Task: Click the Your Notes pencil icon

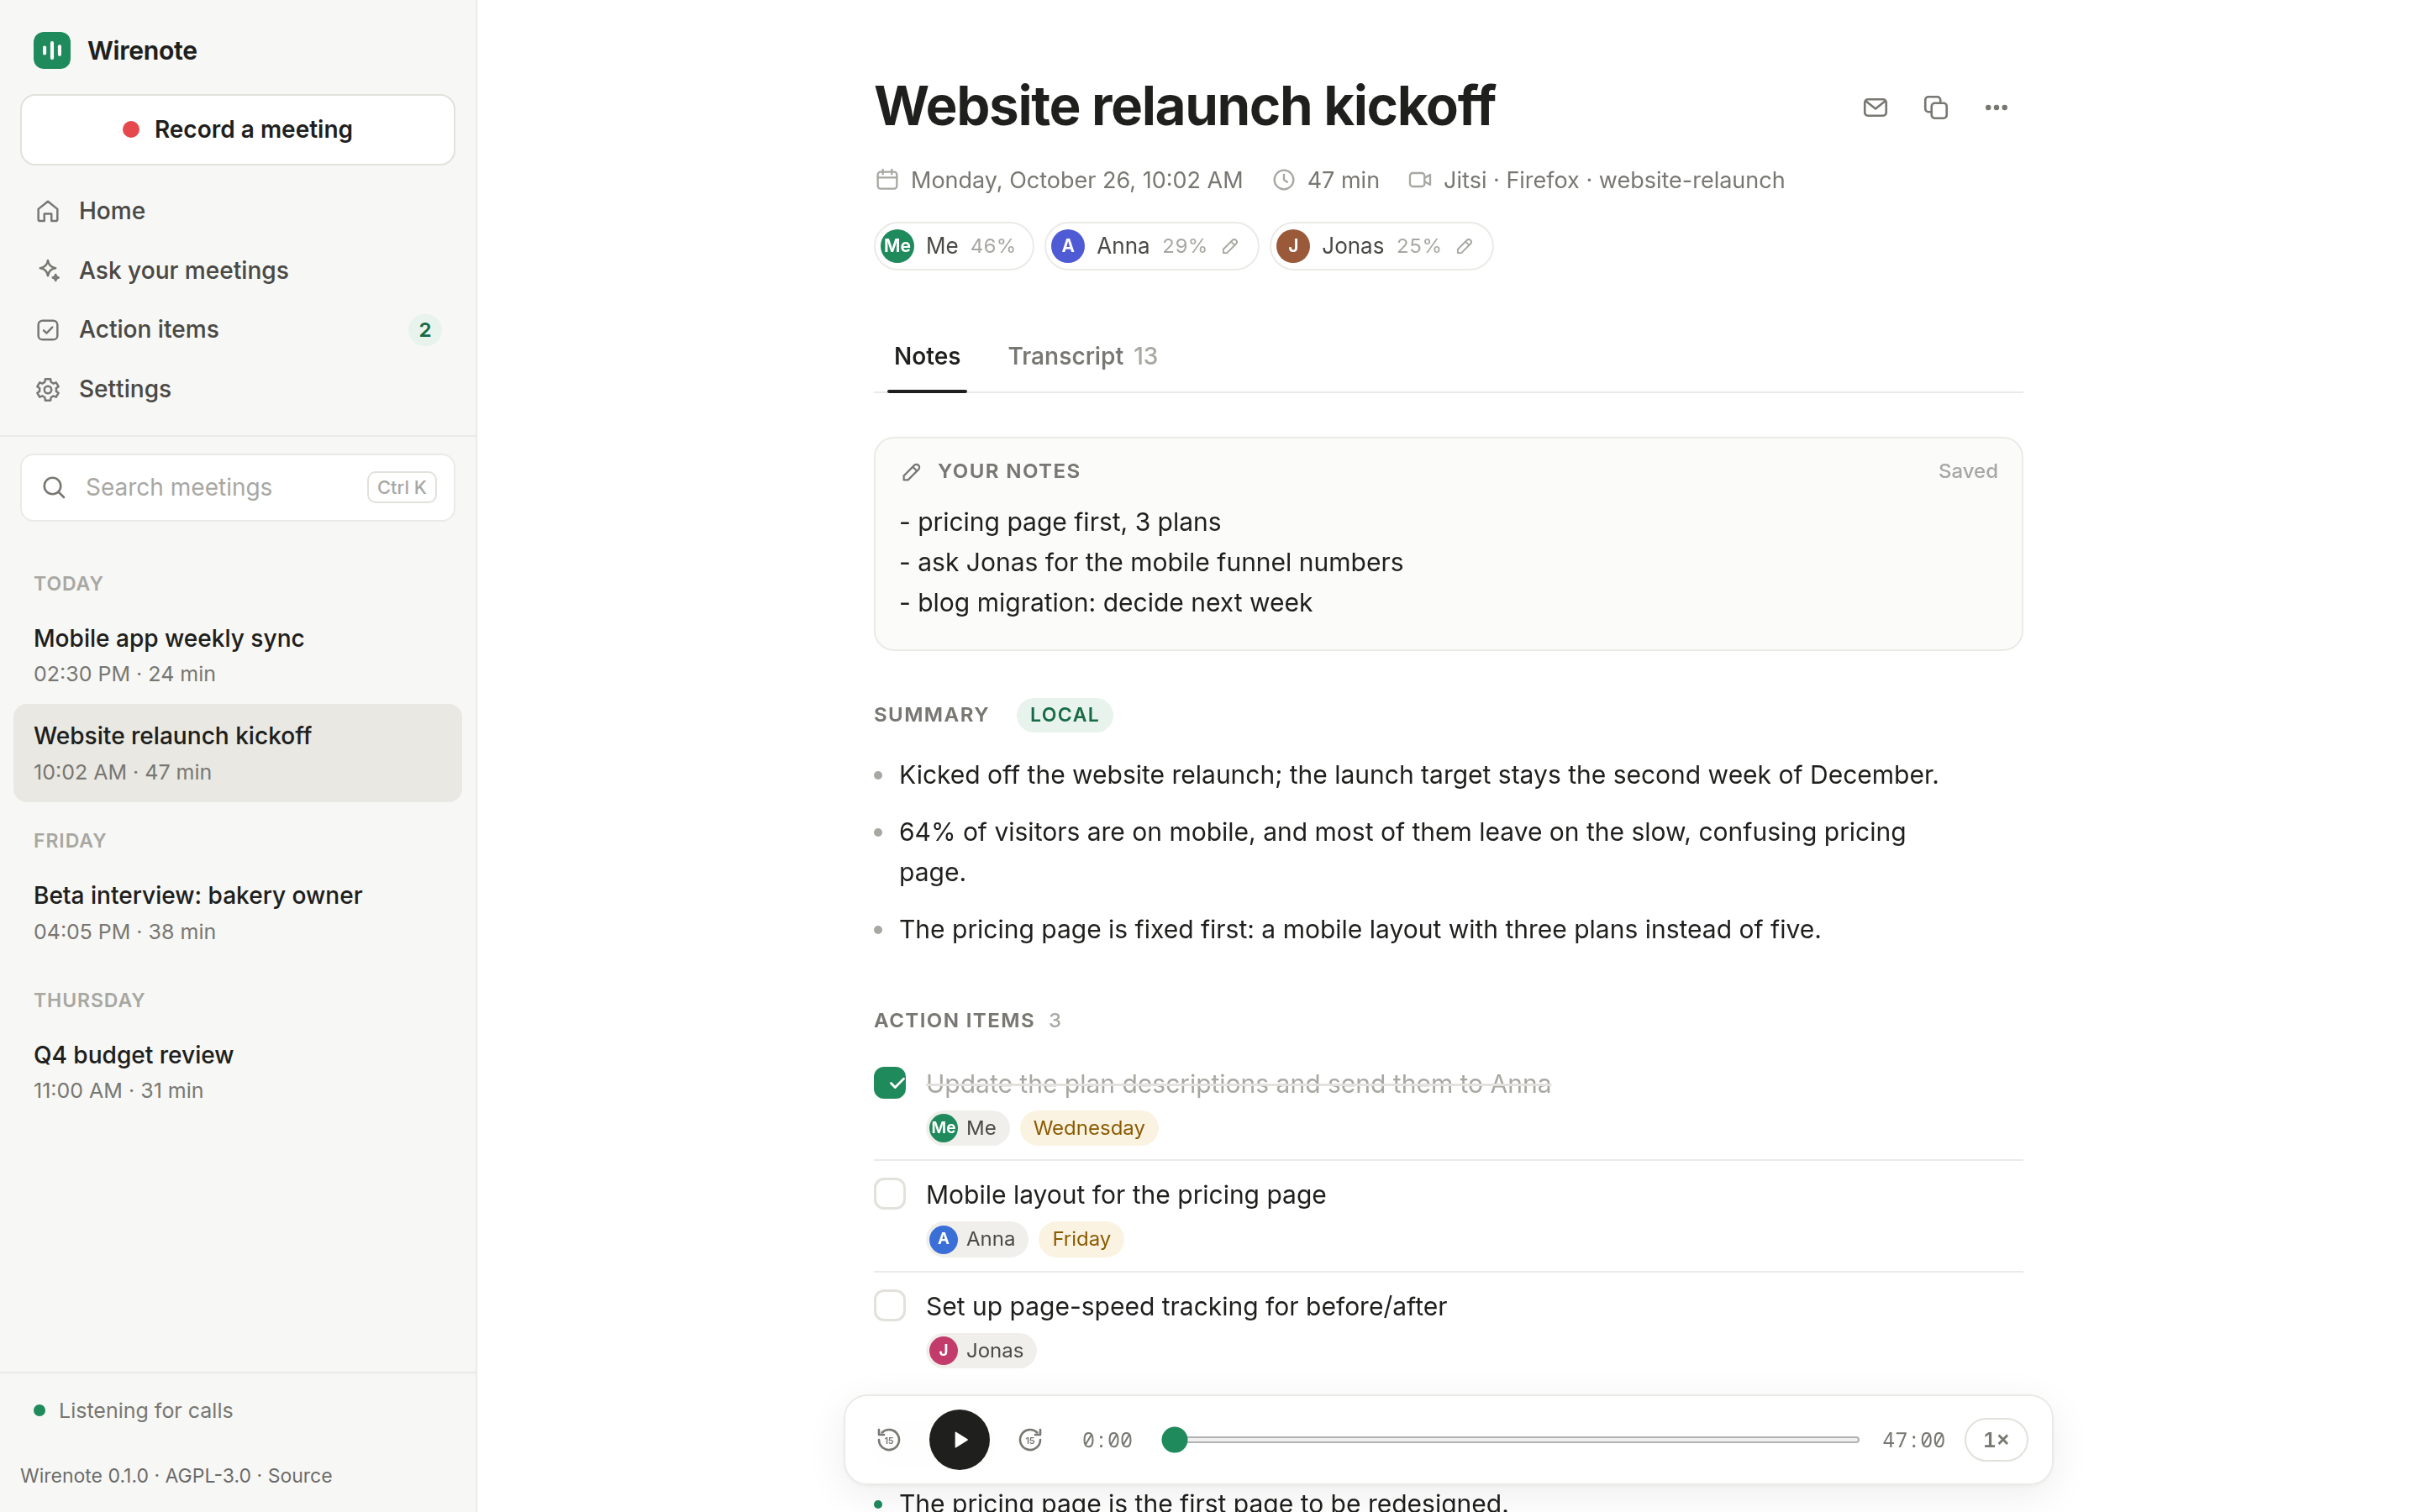Action: click(911, 472)
